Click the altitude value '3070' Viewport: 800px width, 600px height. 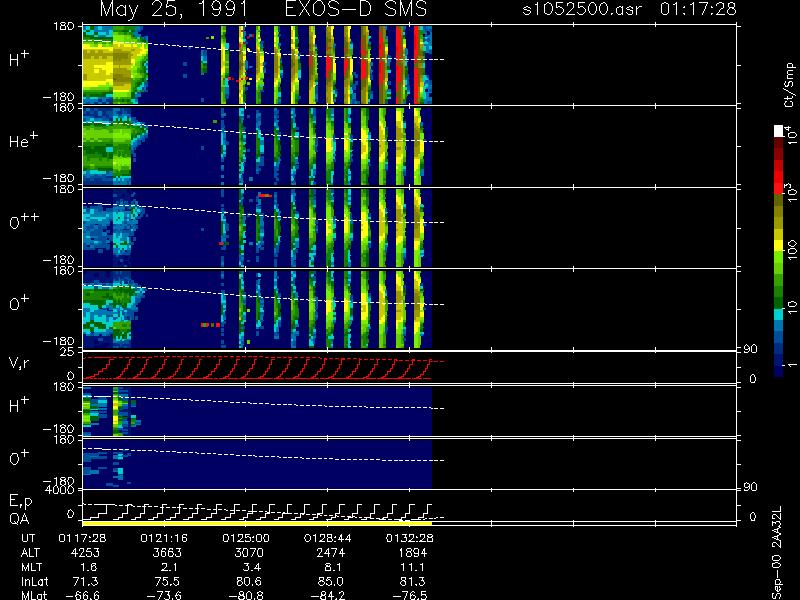pos(249,553)
